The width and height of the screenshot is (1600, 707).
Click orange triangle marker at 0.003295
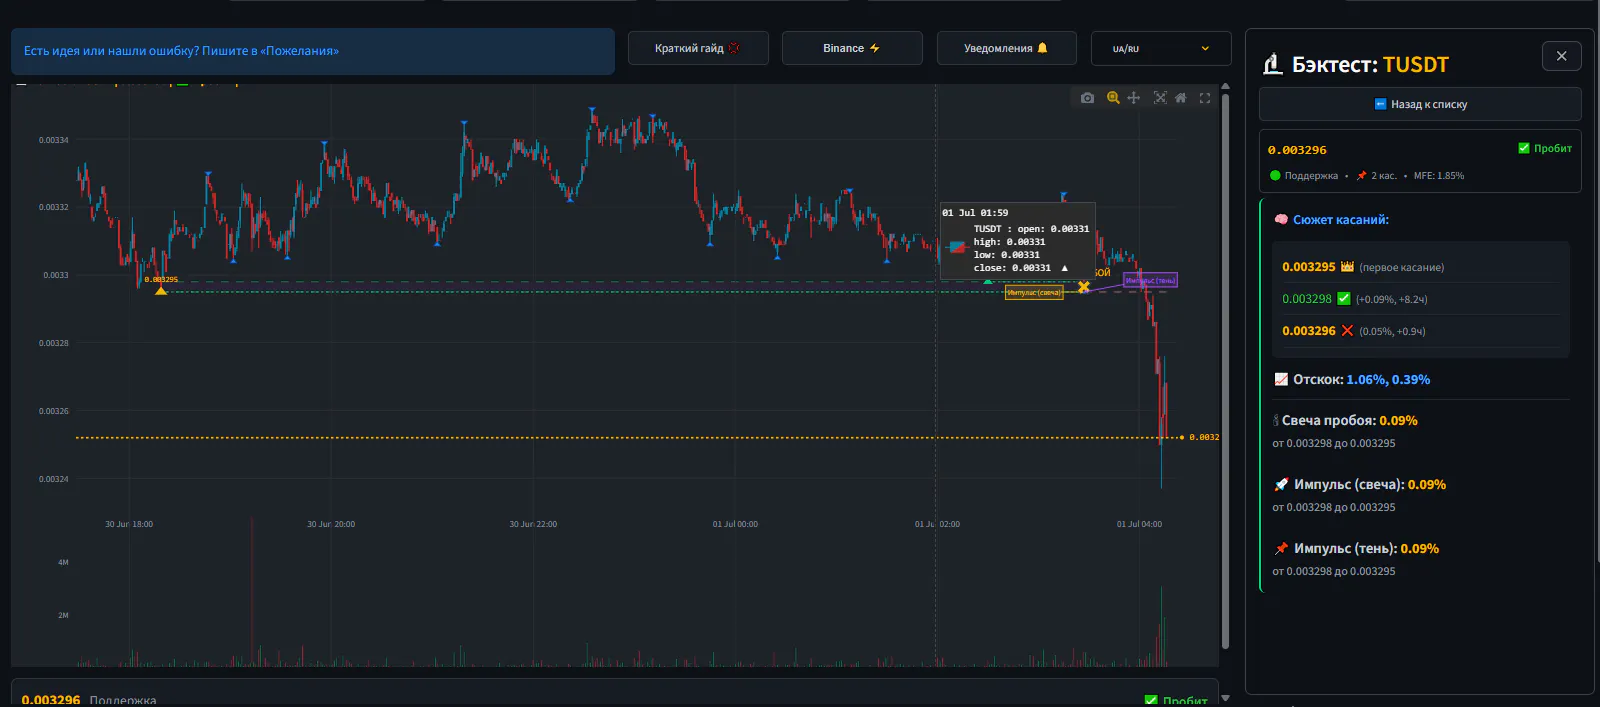[x=160, y=290]
